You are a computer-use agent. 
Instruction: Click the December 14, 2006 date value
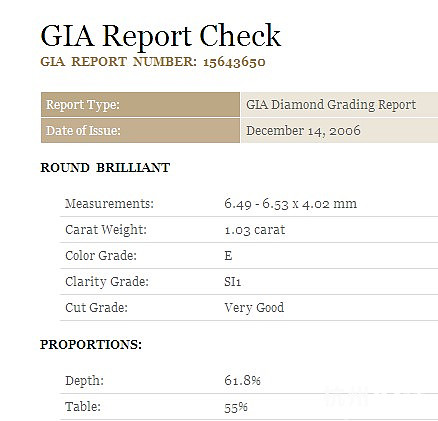[x=303, y=131]
